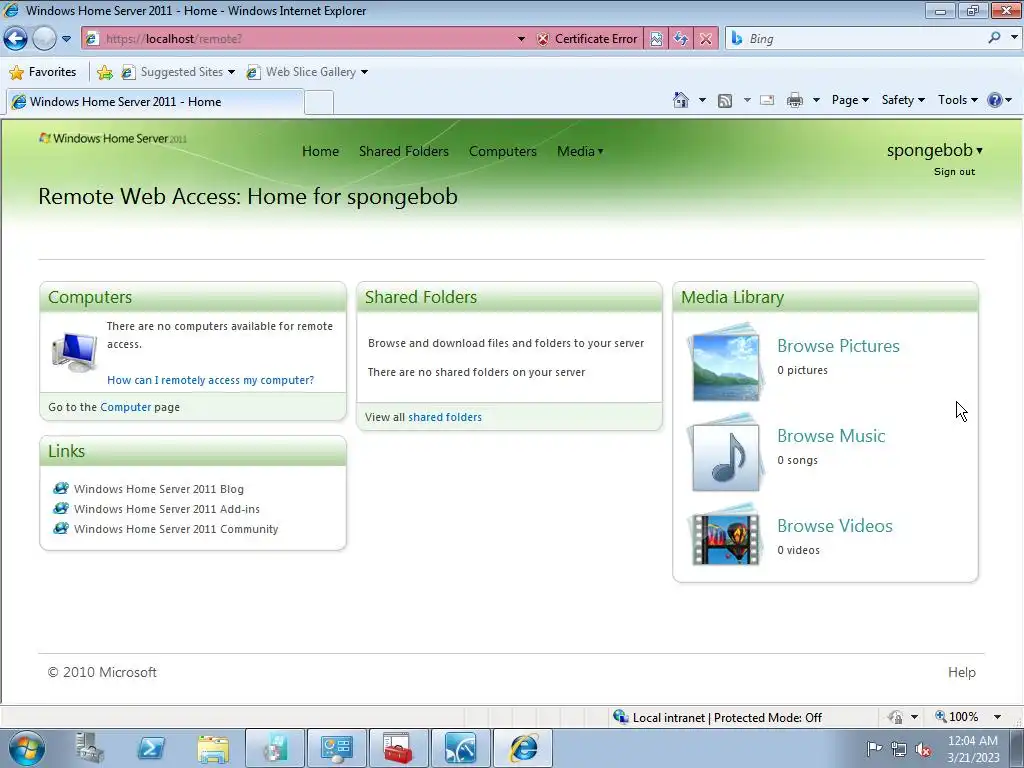Click the red toolbox taskbar icon
The image size is (1024, 768).
click(x=398, y=748)
